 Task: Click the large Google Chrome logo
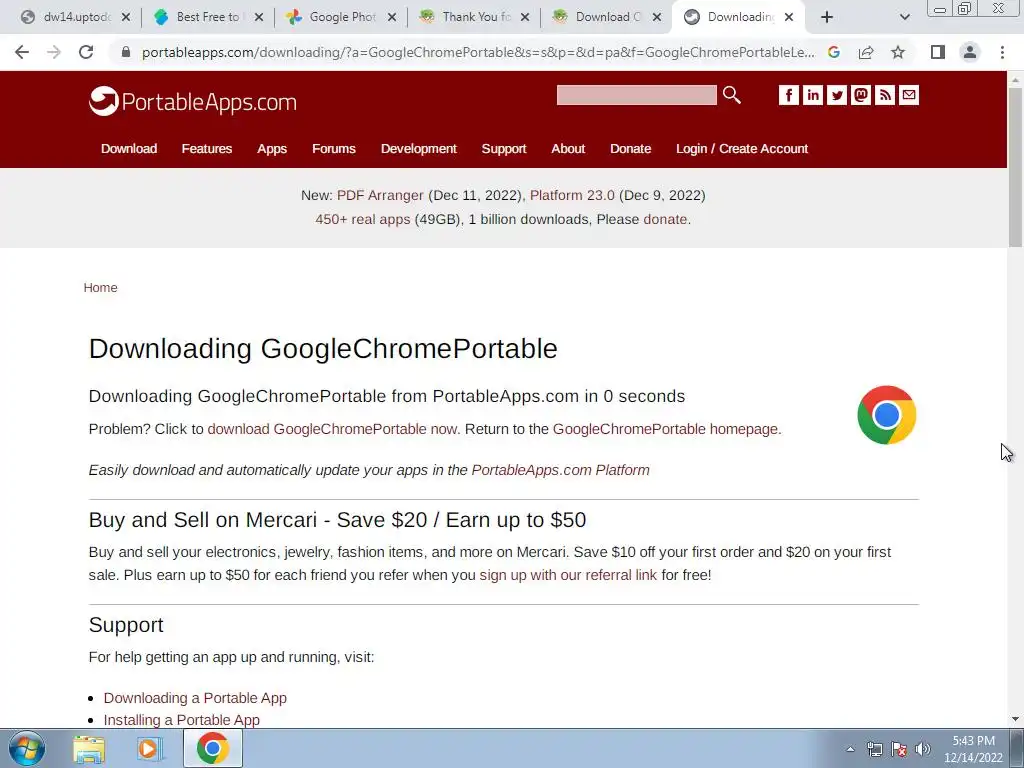click(x=886, y=415)
